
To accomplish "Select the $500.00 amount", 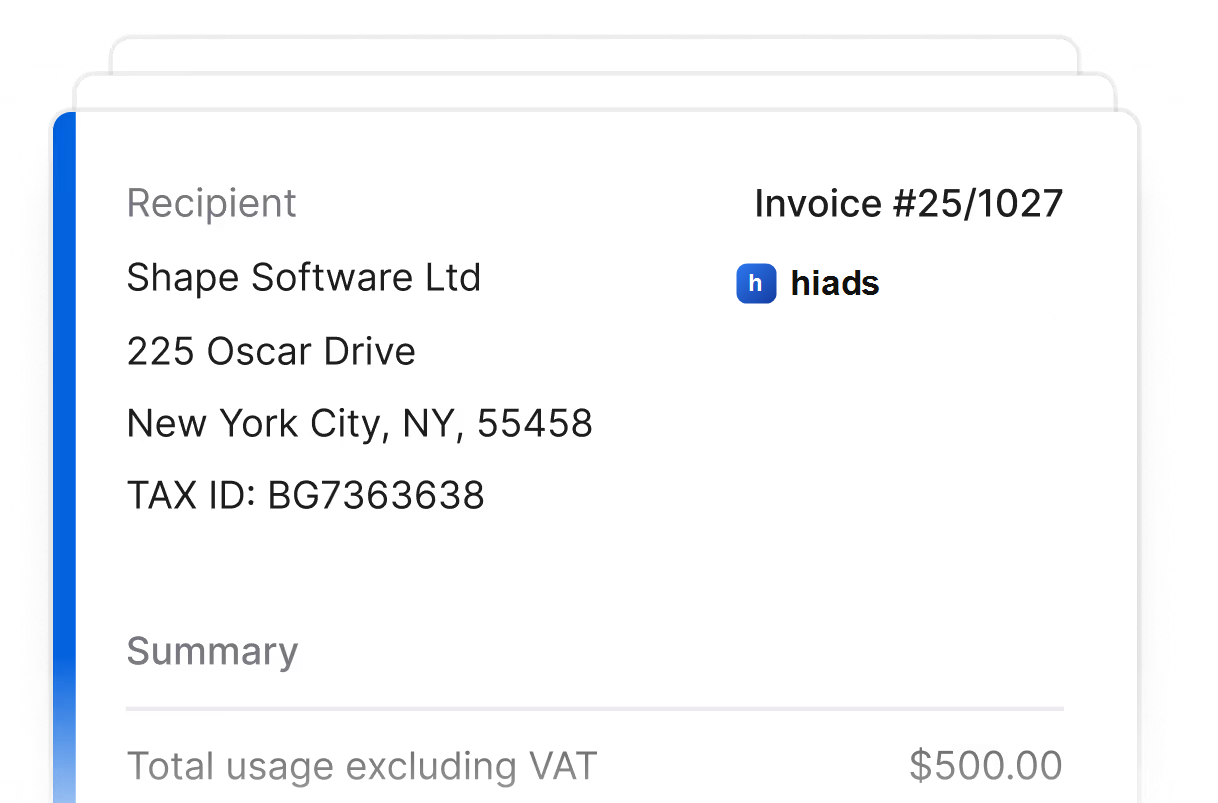I will (x=986, y=766).
